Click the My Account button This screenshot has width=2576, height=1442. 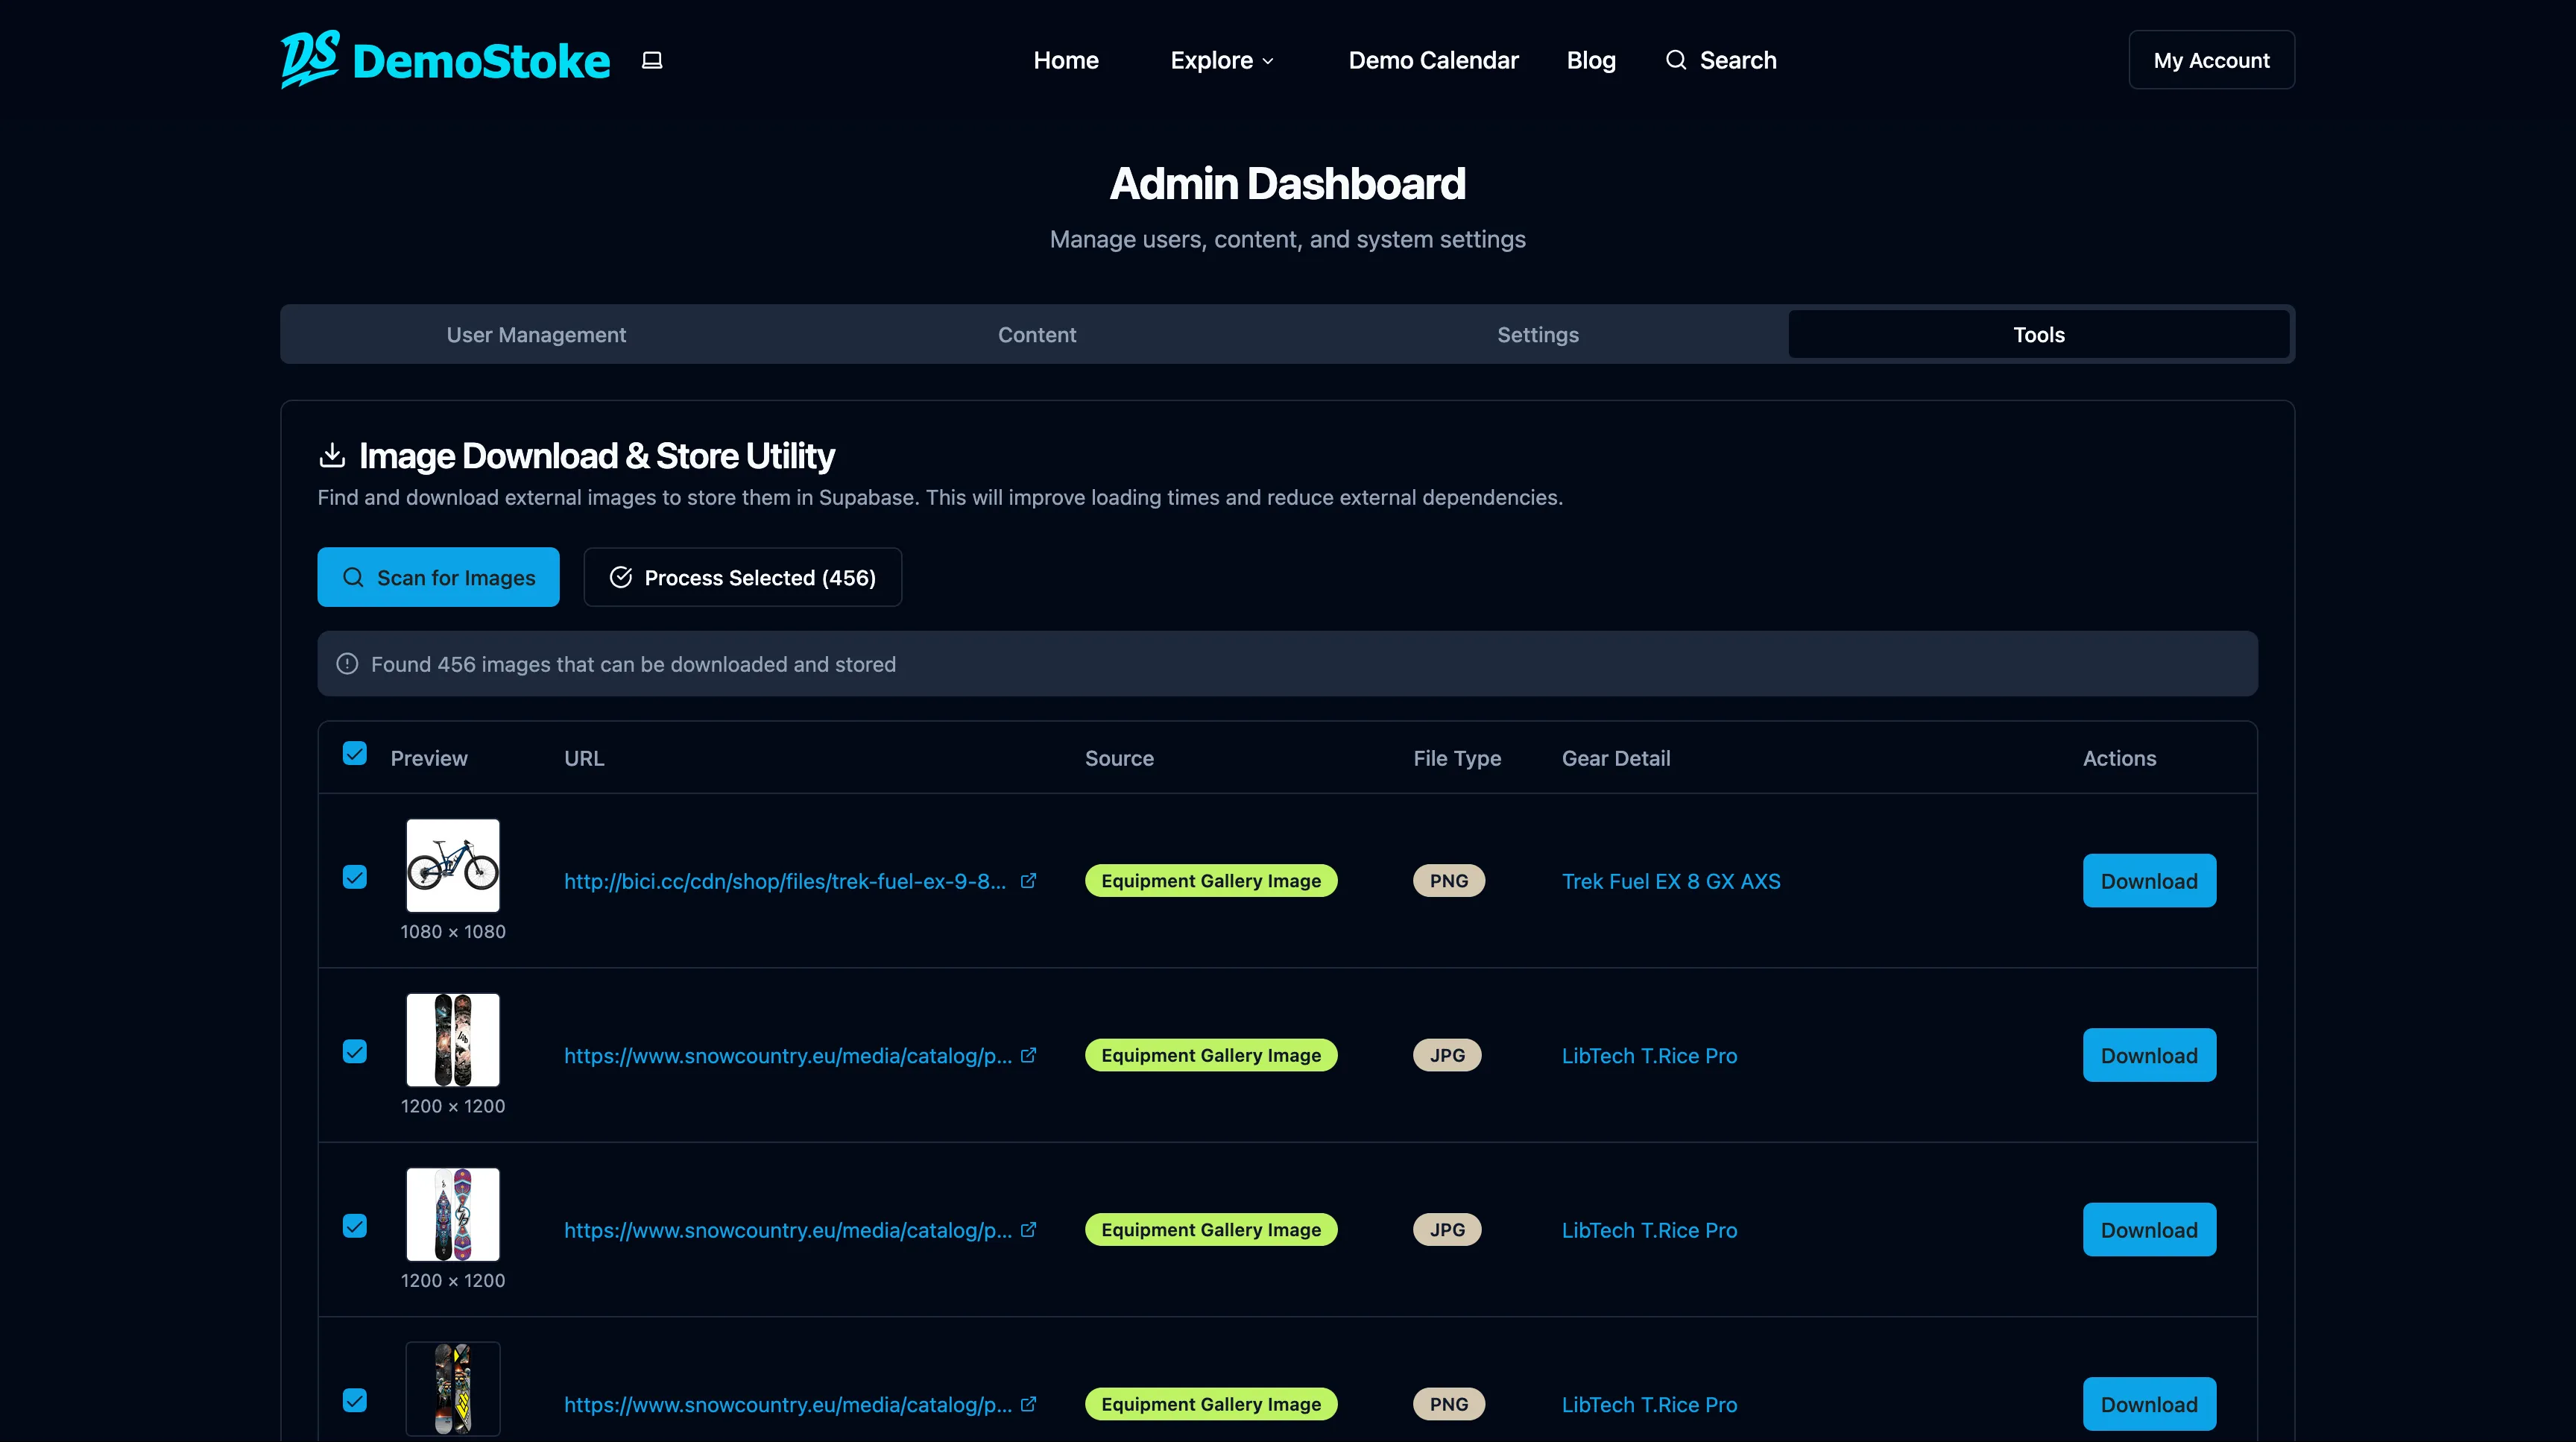2211,59
